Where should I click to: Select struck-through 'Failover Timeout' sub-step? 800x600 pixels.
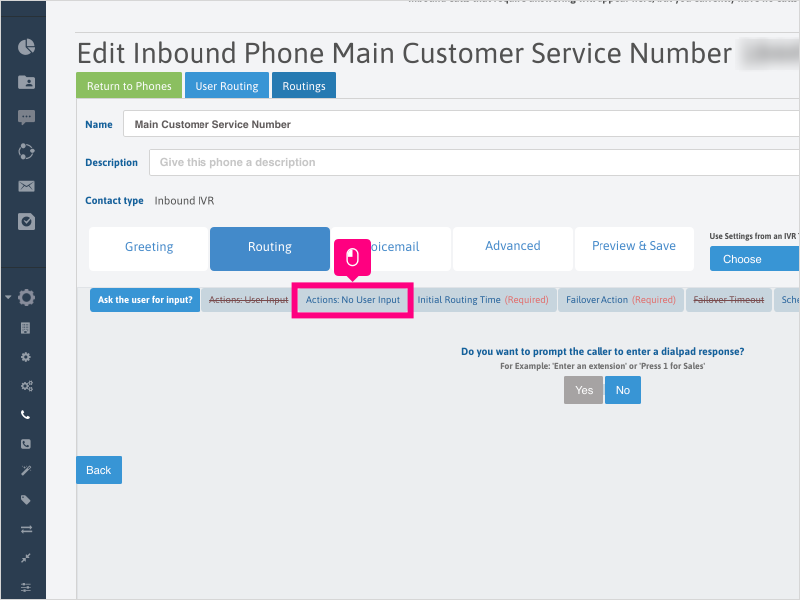click(x=729, y=300)
